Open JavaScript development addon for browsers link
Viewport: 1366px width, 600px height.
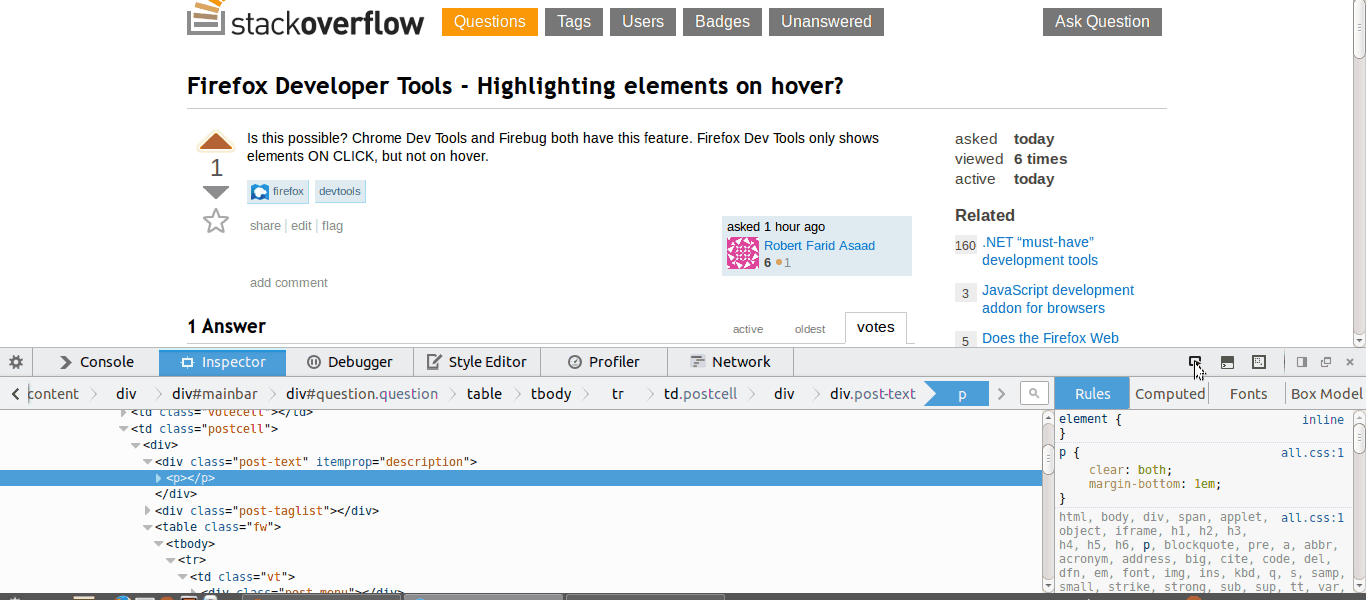[x=1058, y=299]
